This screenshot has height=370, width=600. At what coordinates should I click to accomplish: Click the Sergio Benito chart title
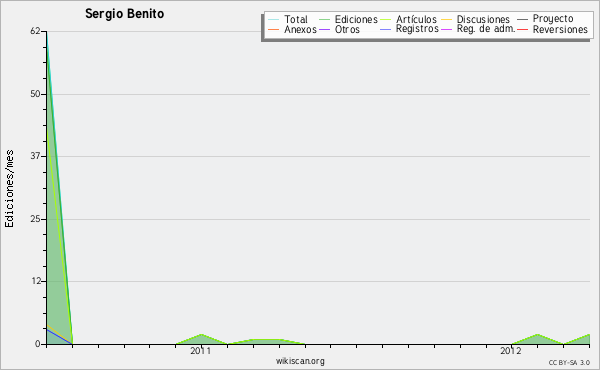point(124,14)
